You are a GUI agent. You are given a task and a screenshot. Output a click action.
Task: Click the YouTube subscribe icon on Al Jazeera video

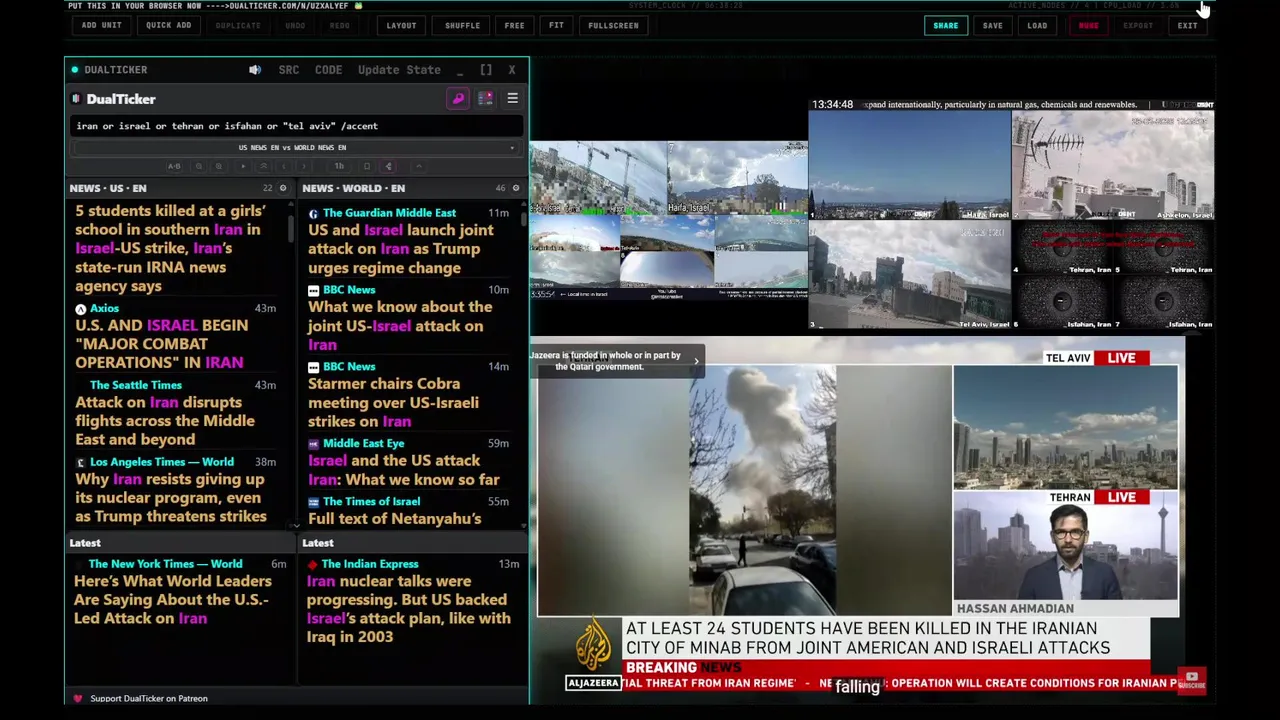1191,679
